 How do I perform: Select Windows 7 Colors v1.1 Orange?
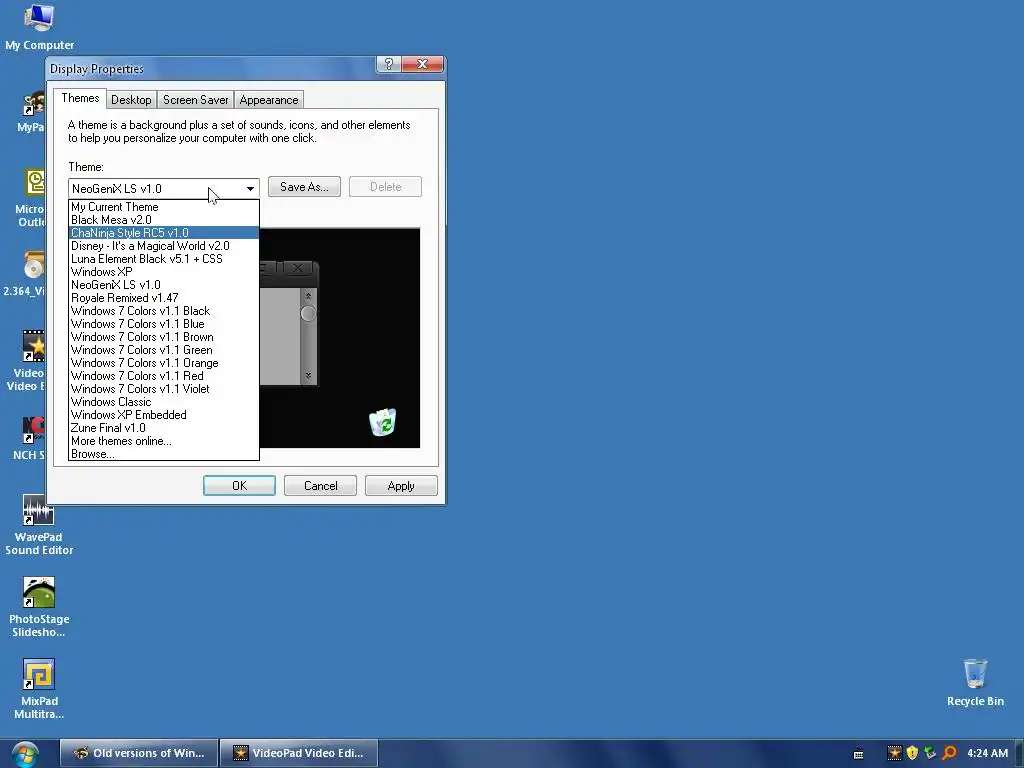point(164,363)
